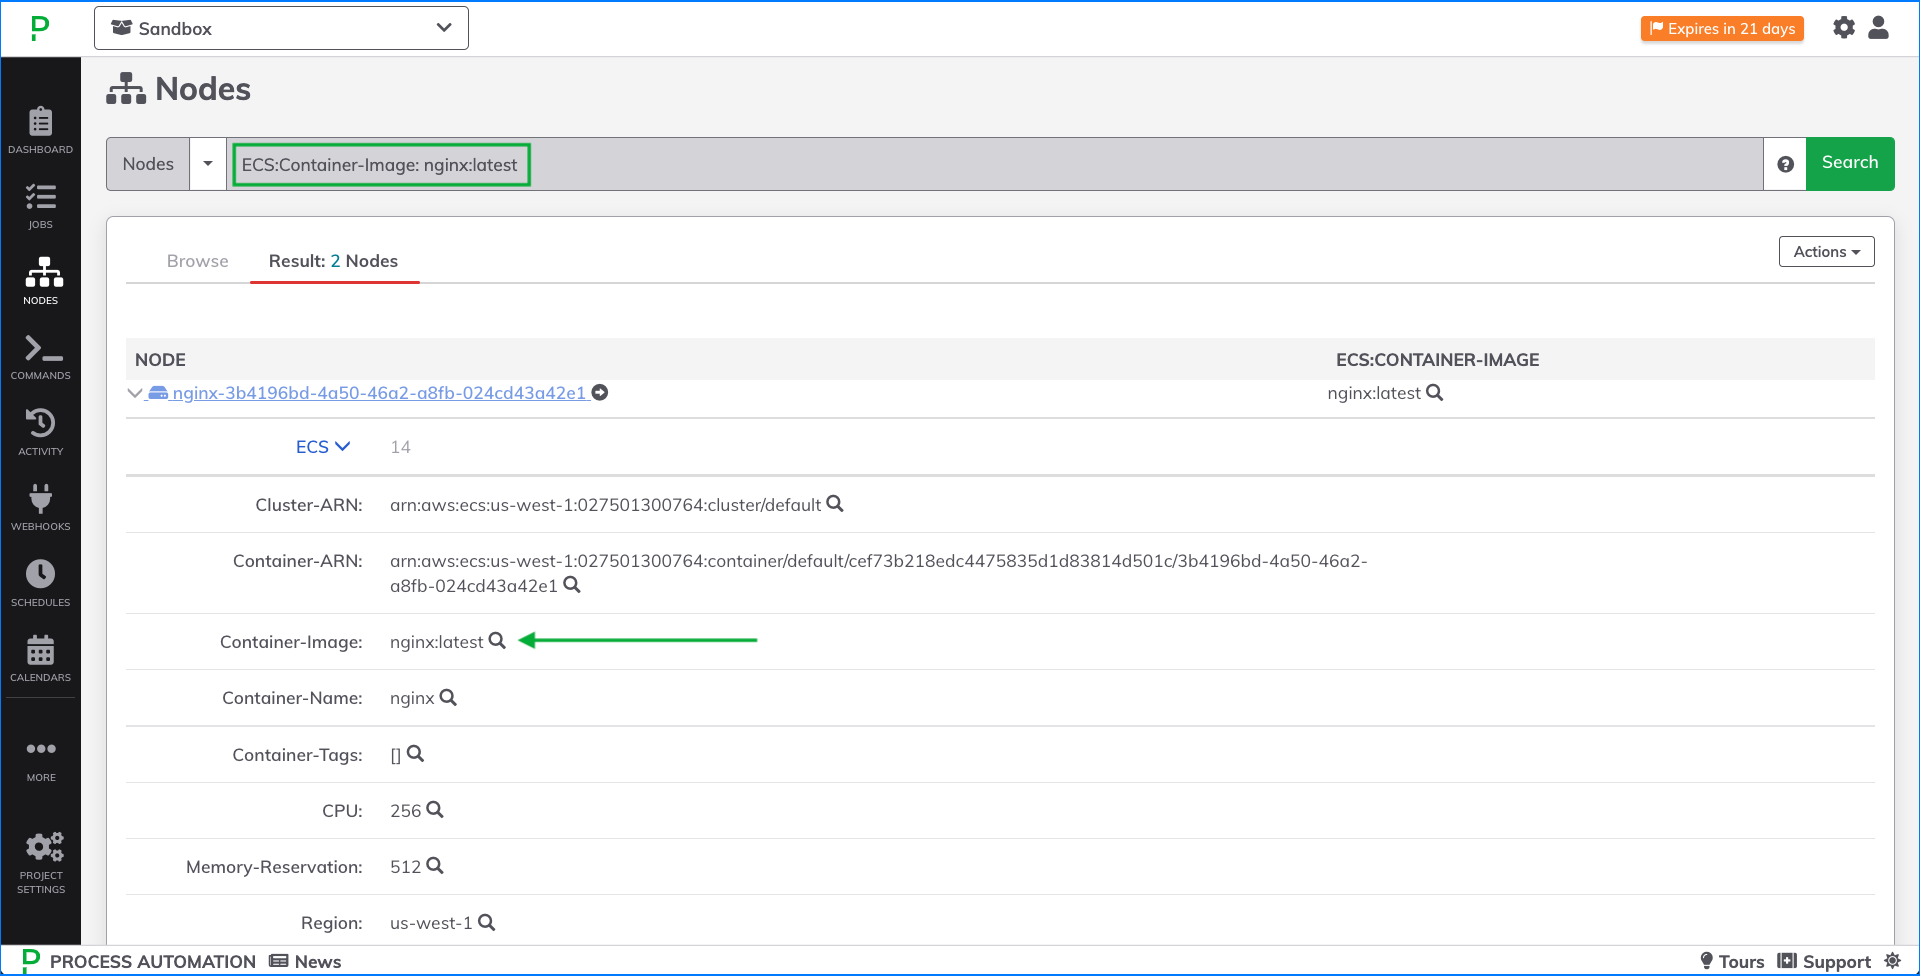Open Support in the footer
Image resolution: width=1920 pixels, height=976 pixels.
(1824, 961)
